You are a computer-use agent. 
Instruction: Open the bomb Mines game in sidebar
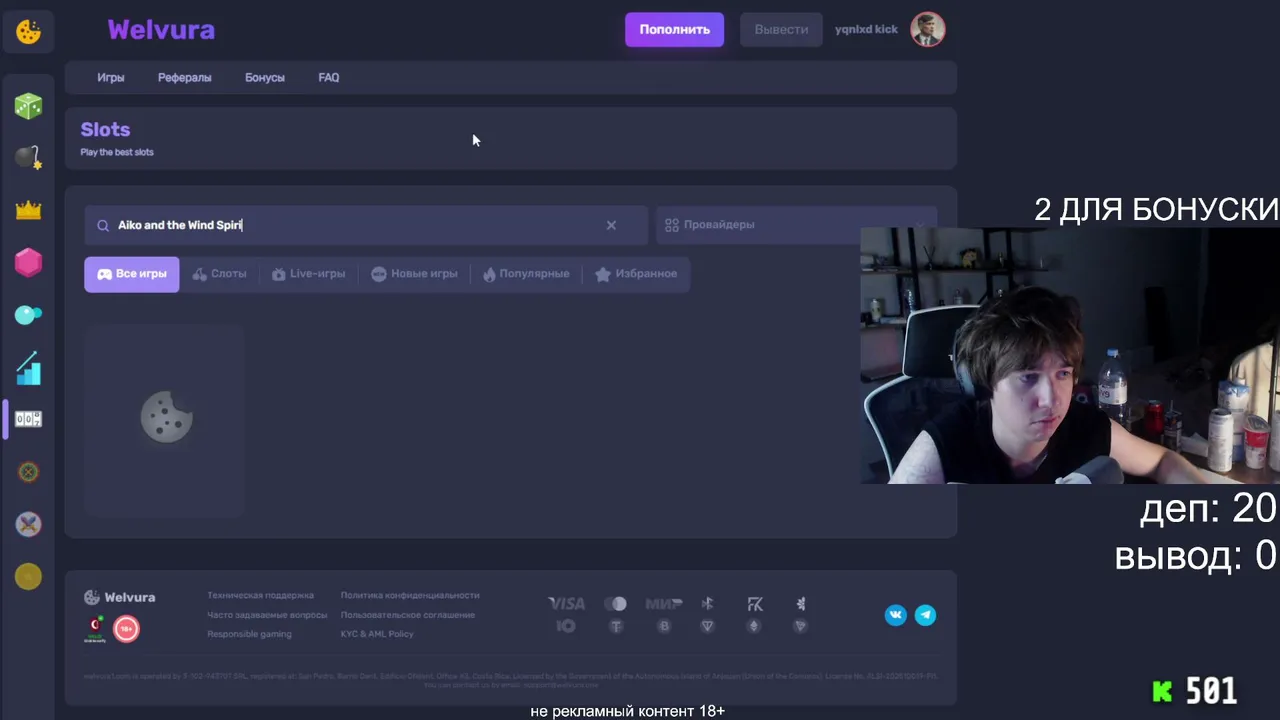click(28, 158)
